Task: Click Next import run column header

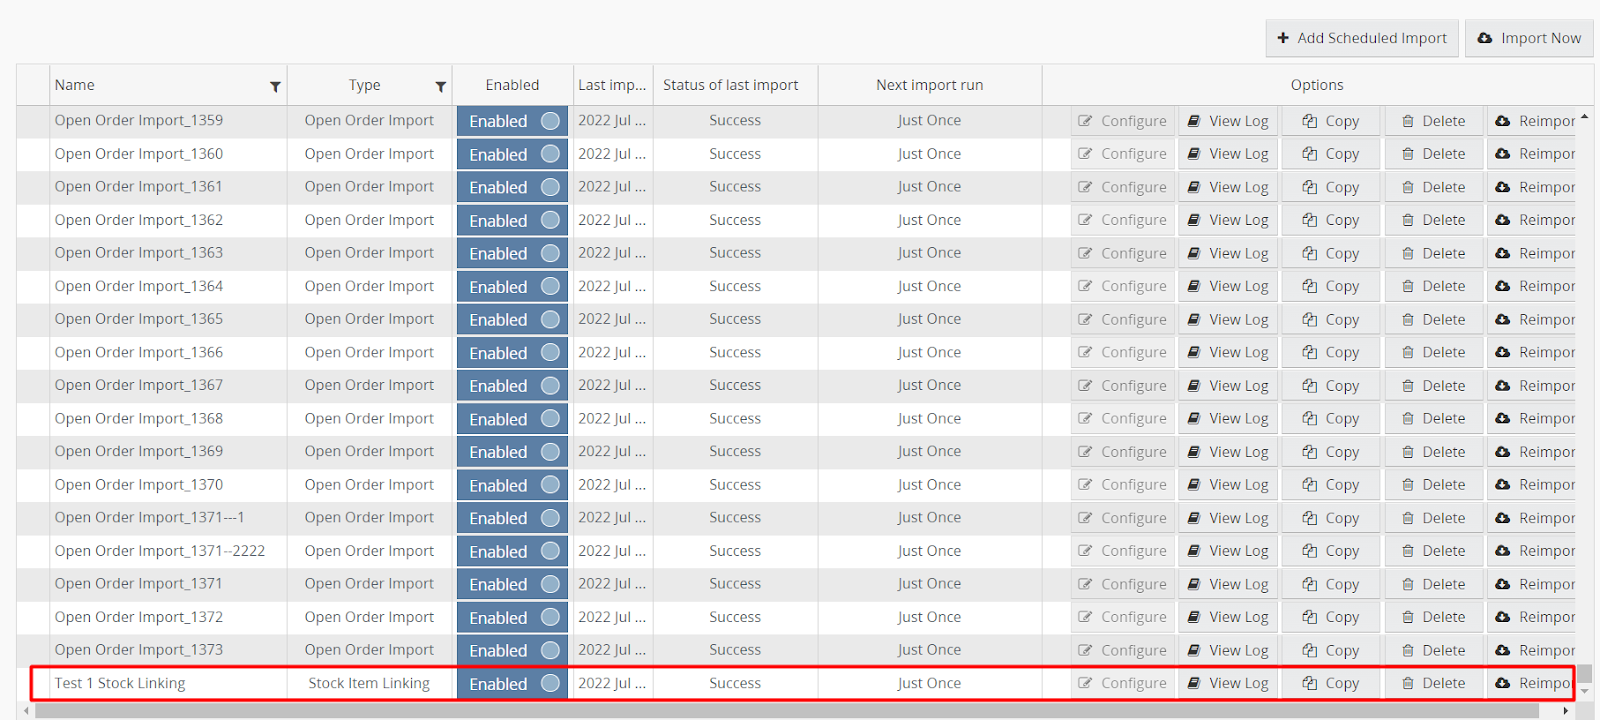Action: (x=930, y=86)
